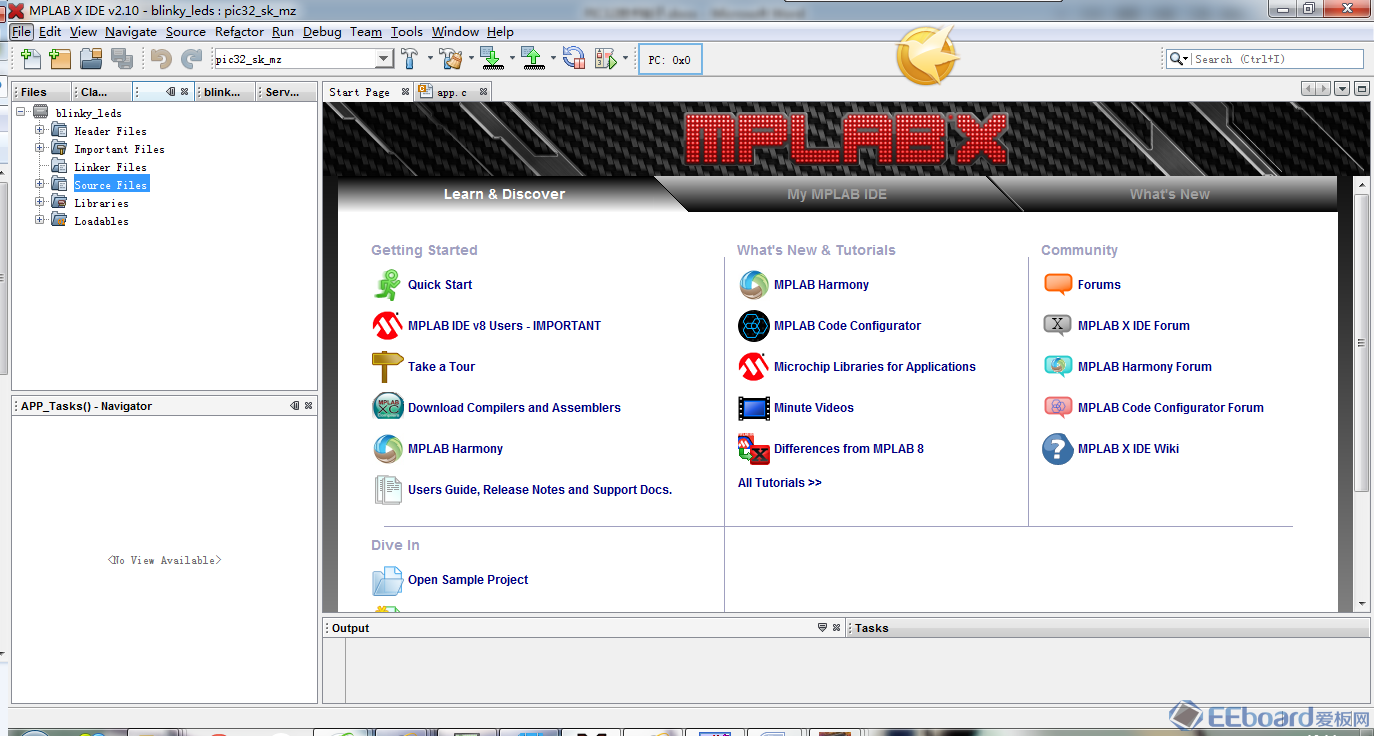Click the MPLAB Code Configurator hexagon icon
Screen dimensions: 1374x736
(x=754, y=326)
